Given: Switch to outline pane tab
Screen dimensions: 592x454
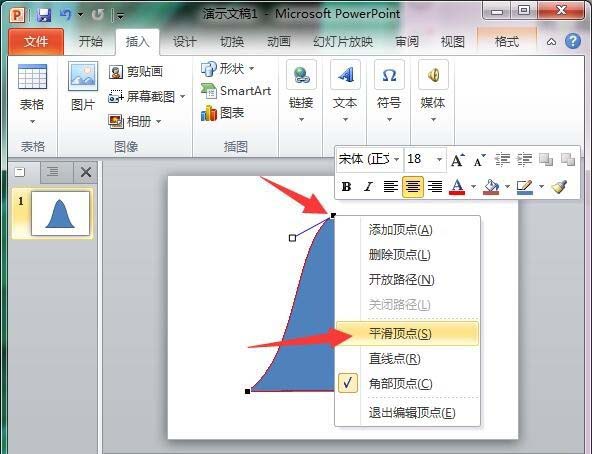Looking at the screenshot, I should pyautogui.click(x=53, y=172).
